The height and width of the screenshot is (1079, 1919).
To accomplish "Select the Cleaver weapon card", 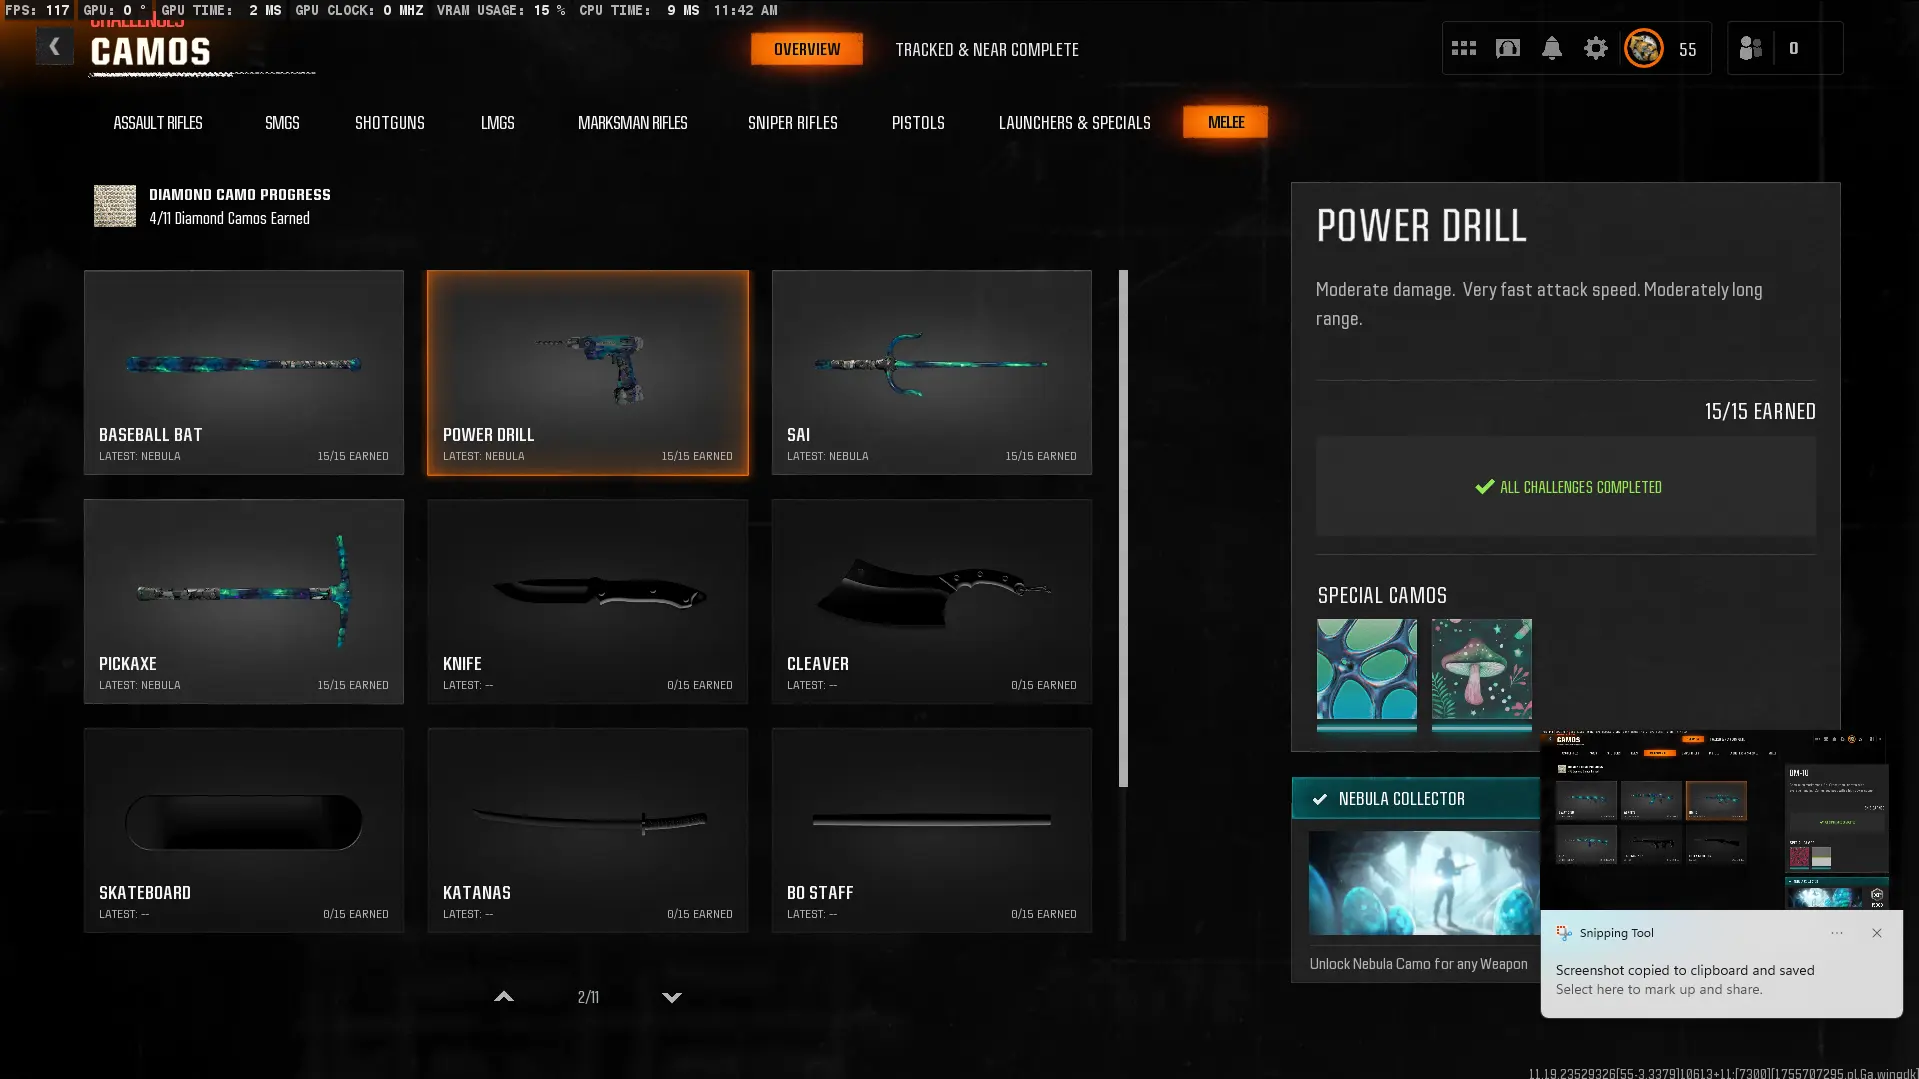I will click(x=932, y=601).
